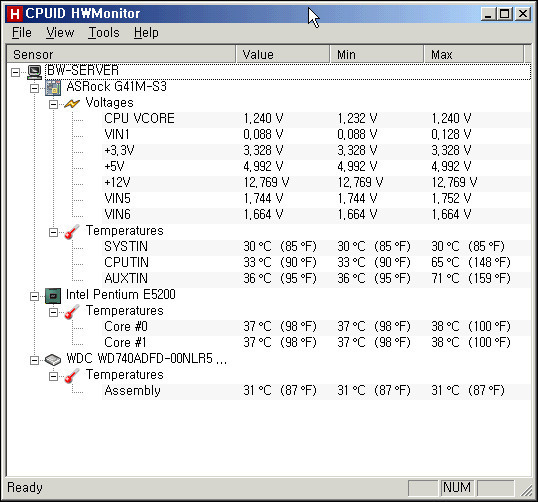The height and width of the screenshot is (502, 538).
Task: Collapse the ASRock G41M-S3 node
Action: pos(34,88)
